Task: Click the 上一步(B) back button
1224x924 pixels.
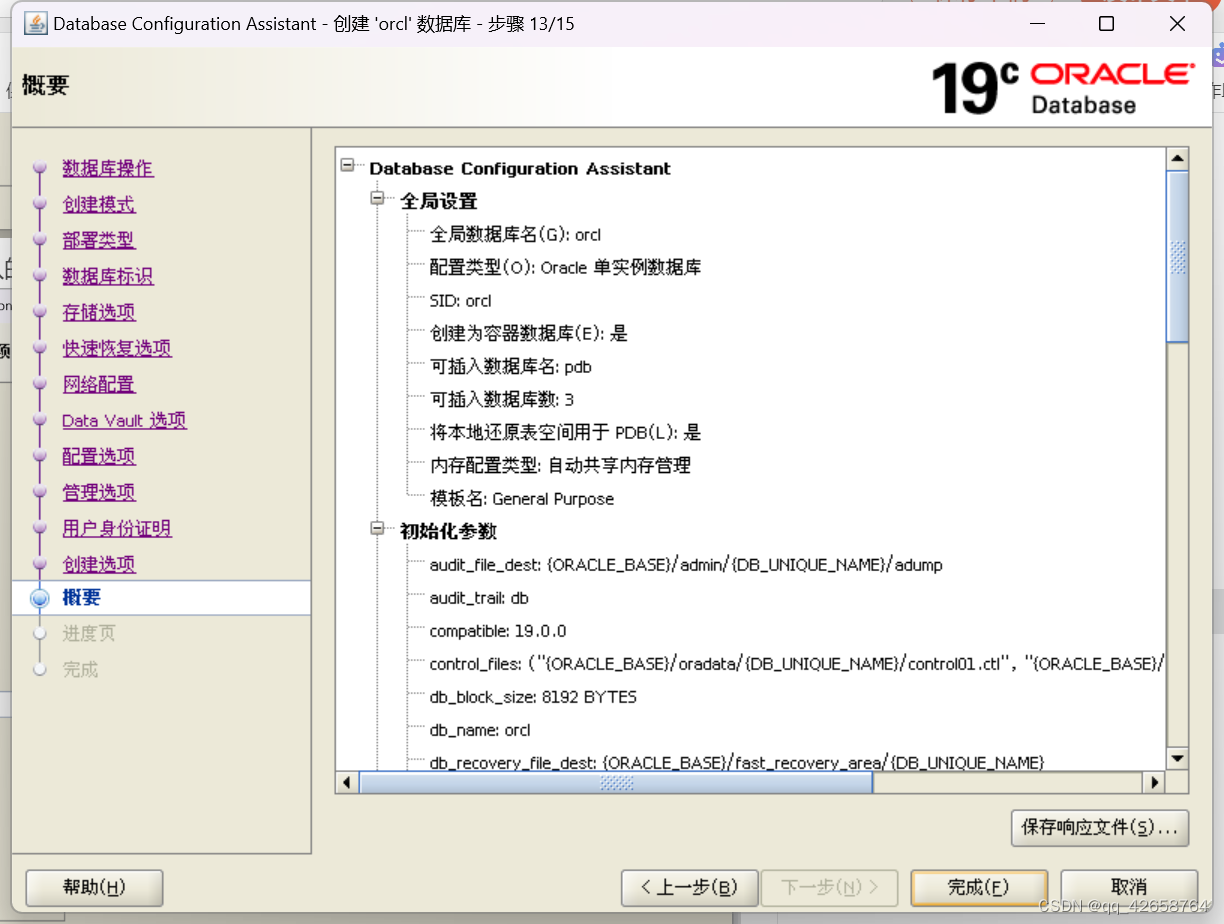Action: point(689,887)
